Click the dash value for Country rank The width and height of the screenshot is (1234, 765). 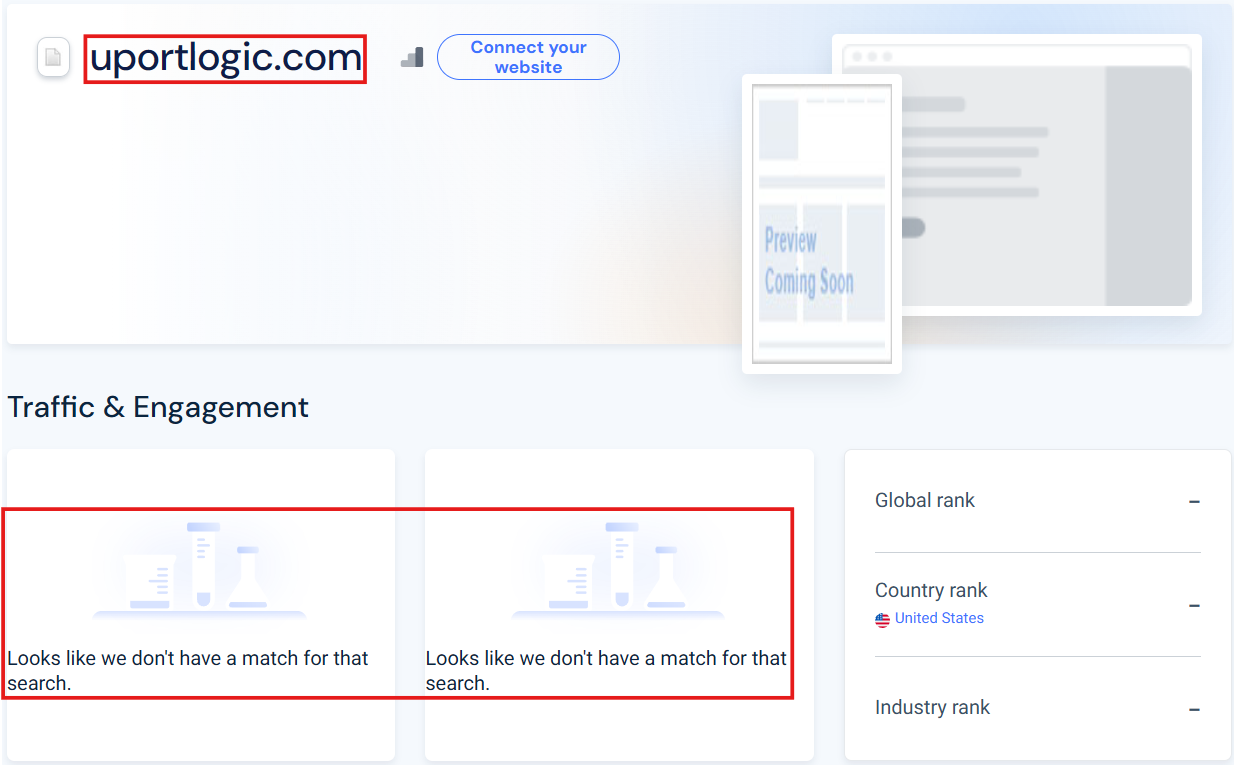coord(1194,606)
